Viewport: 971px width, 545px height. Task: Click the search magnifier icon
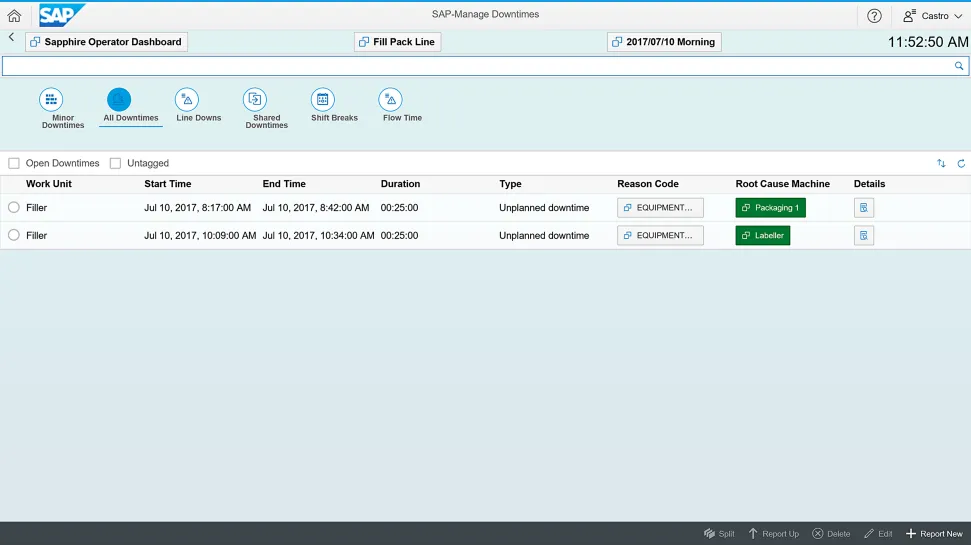[x=959, y=66]
